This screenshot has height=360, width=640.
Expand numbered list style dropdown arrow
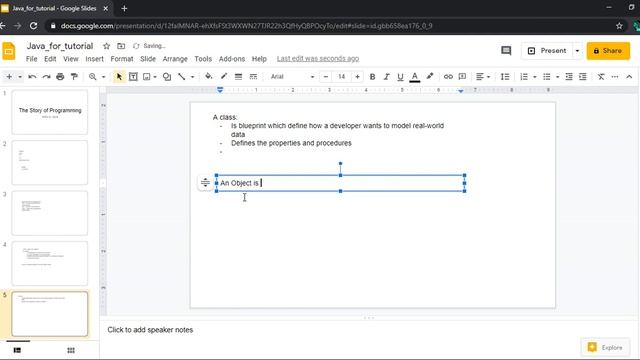tap(535, 77)
